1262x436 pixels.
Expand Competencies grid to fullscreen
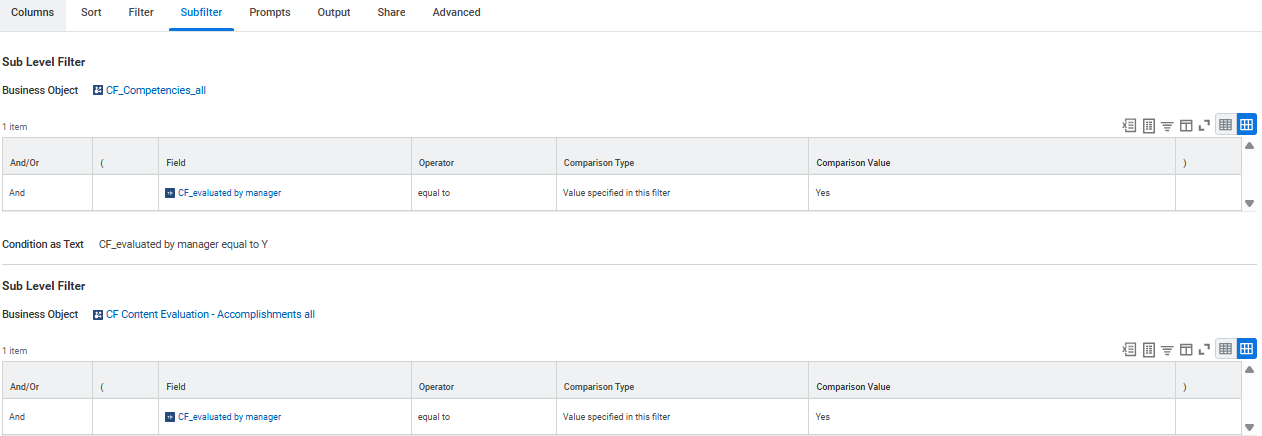click(x=1204, y=125)
